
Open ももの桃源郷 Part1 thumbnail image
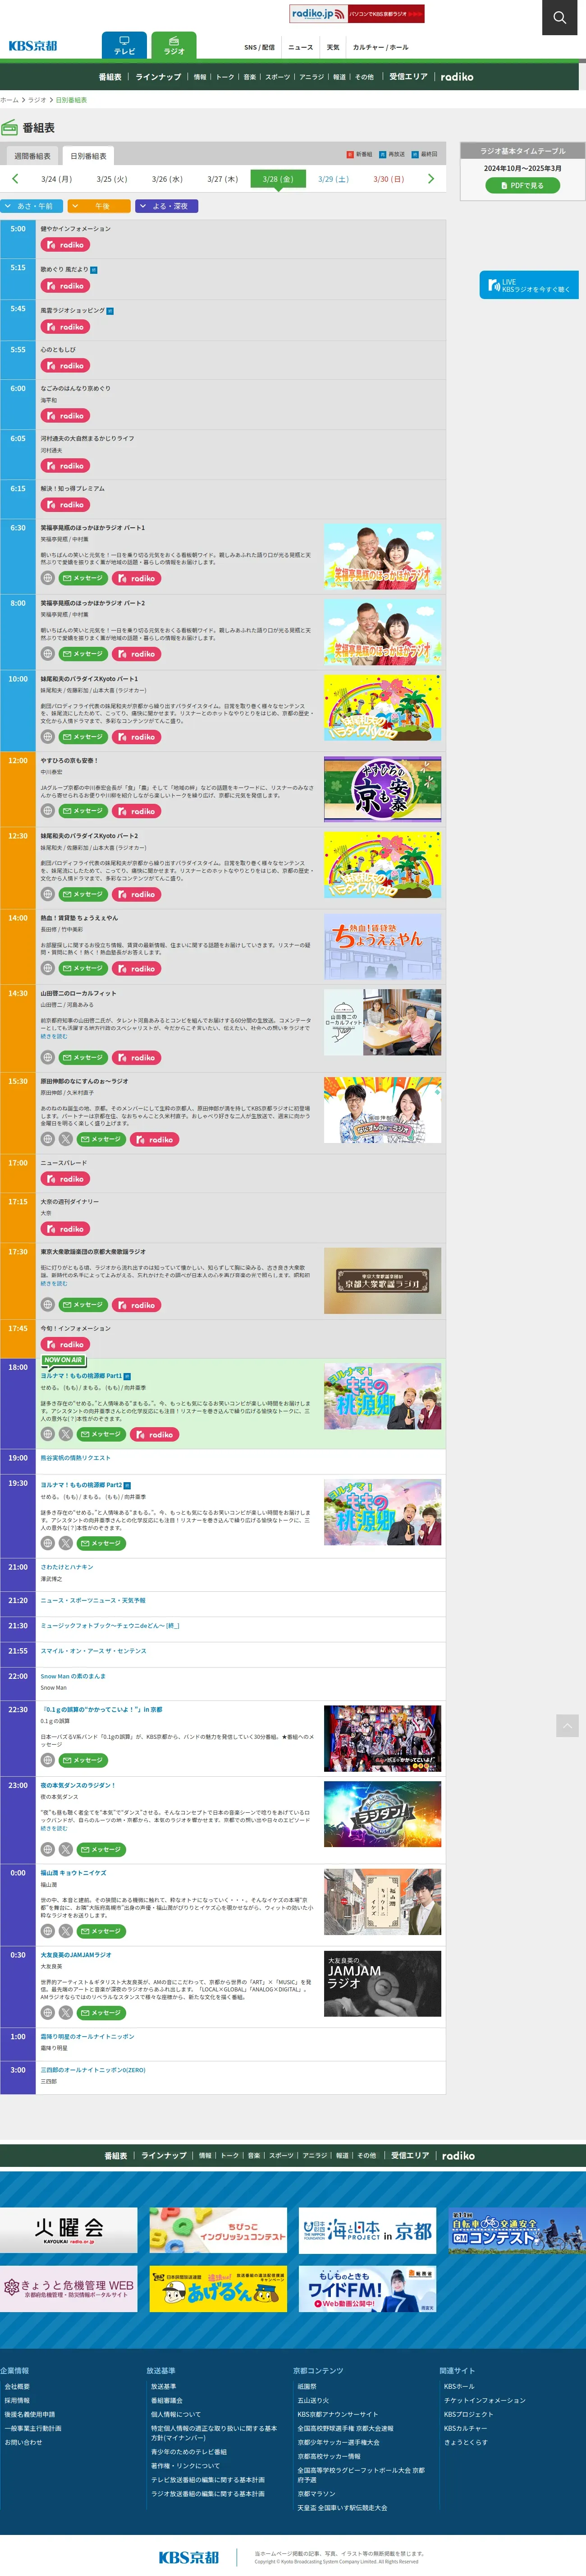[382, 1396]
